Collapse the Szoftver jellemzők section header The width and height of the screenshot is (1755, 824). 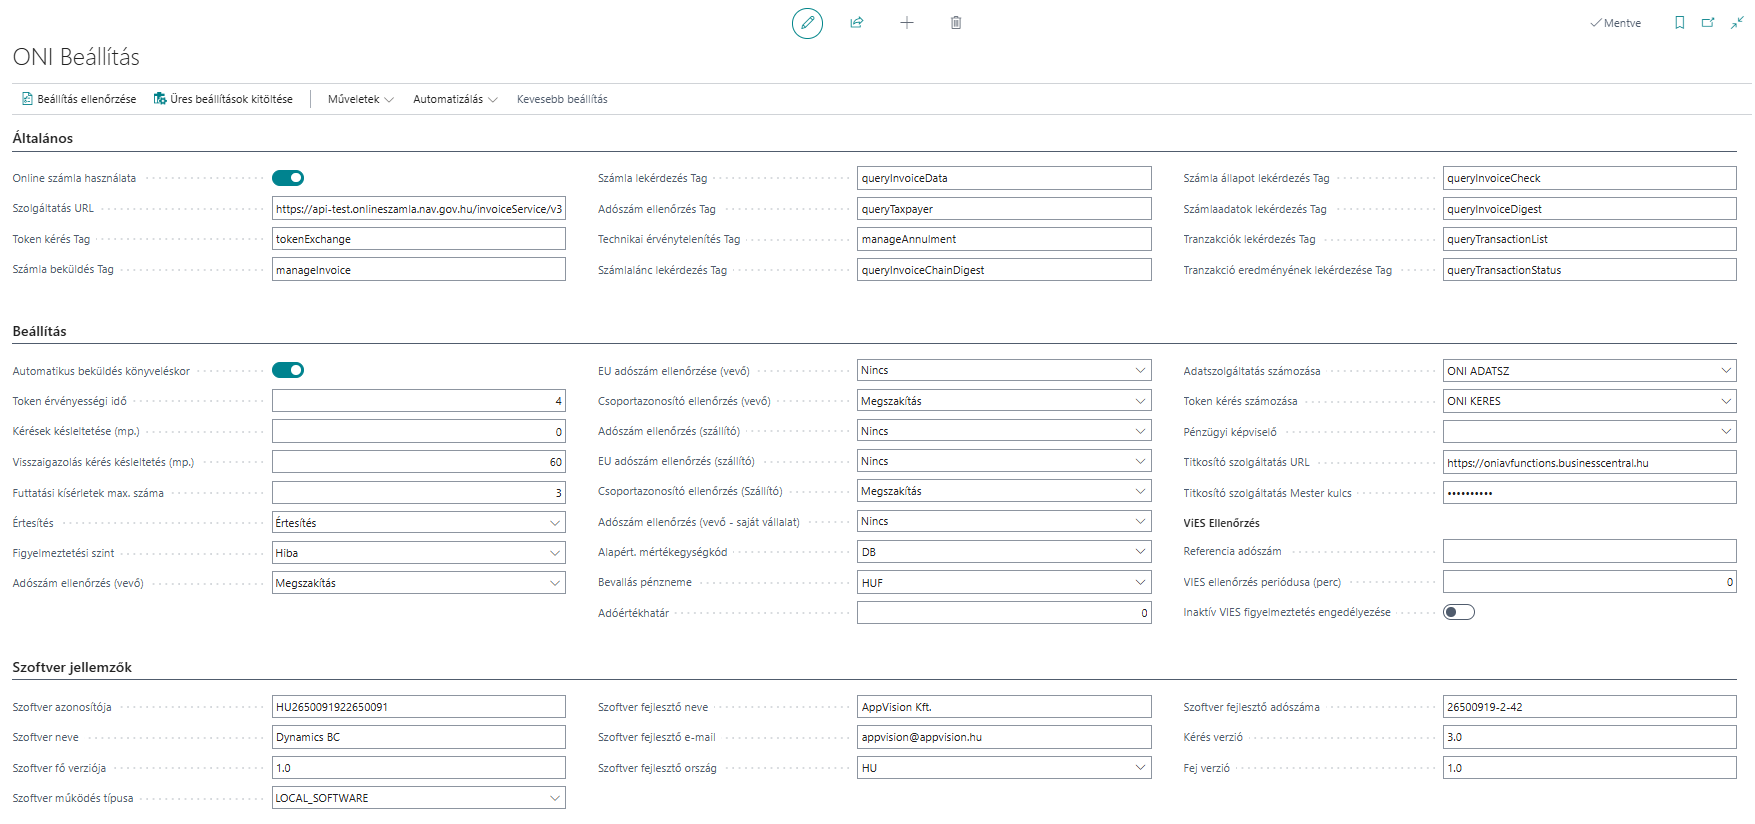coord(72,667)
